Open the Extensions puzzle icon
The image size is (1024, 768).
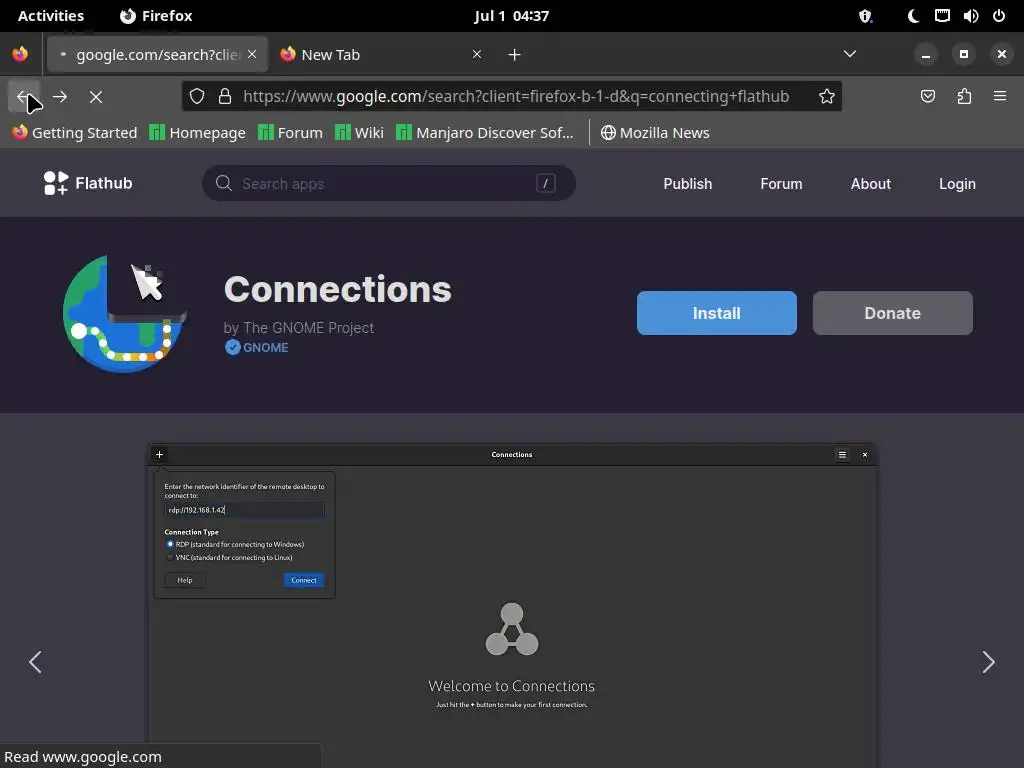point(964,97)
